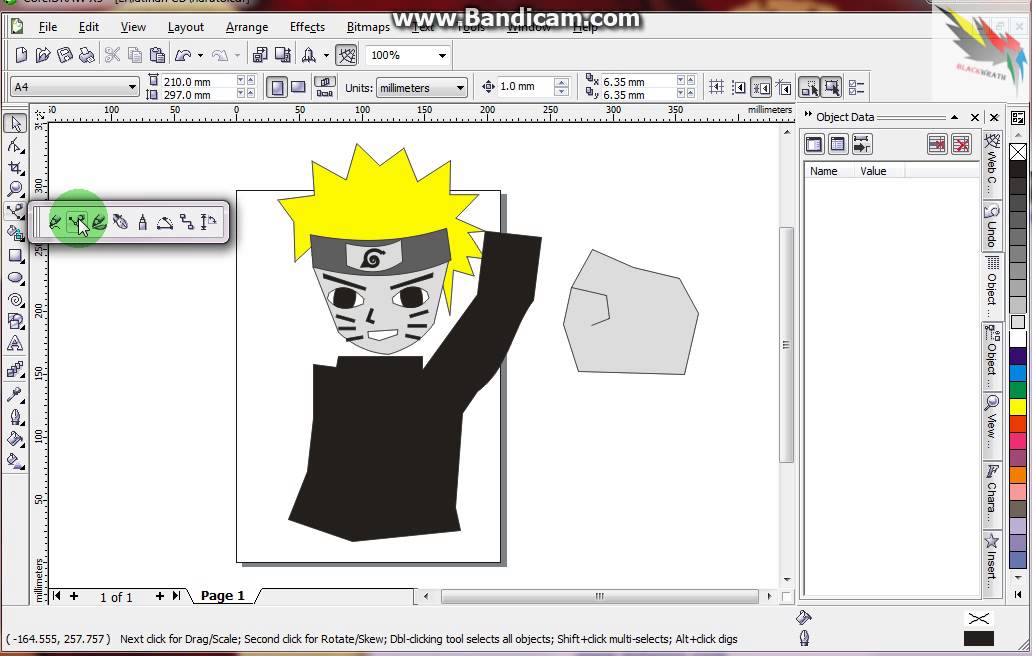Choose 3-Point Curve tool in flyout
This screenshot has width=1032, height=656.
pos(165,222)
